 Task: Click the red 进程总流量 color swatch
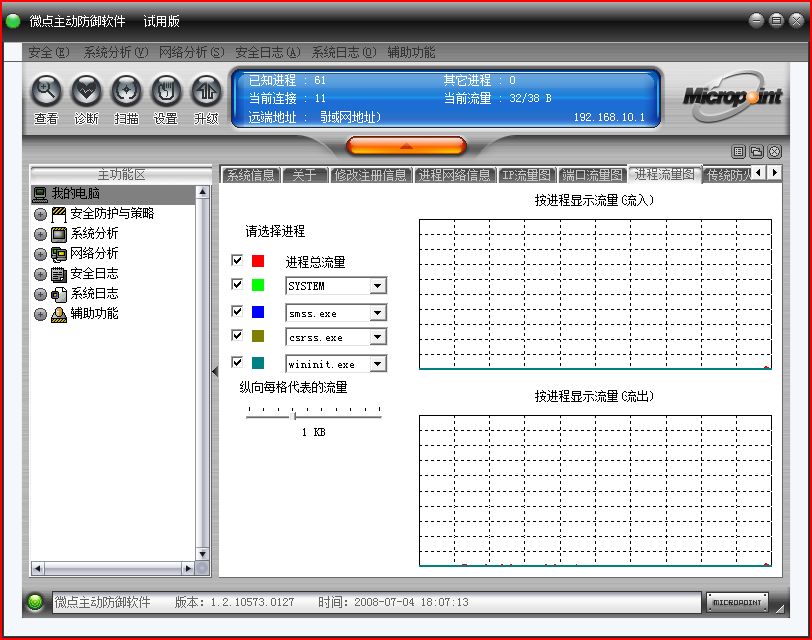point(258,260)
